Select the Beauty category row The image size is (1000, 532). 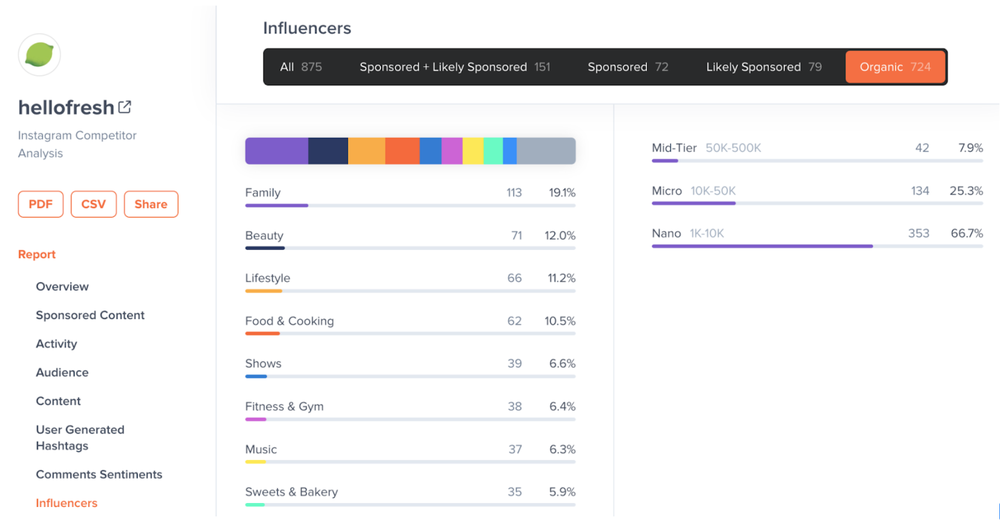410,238
